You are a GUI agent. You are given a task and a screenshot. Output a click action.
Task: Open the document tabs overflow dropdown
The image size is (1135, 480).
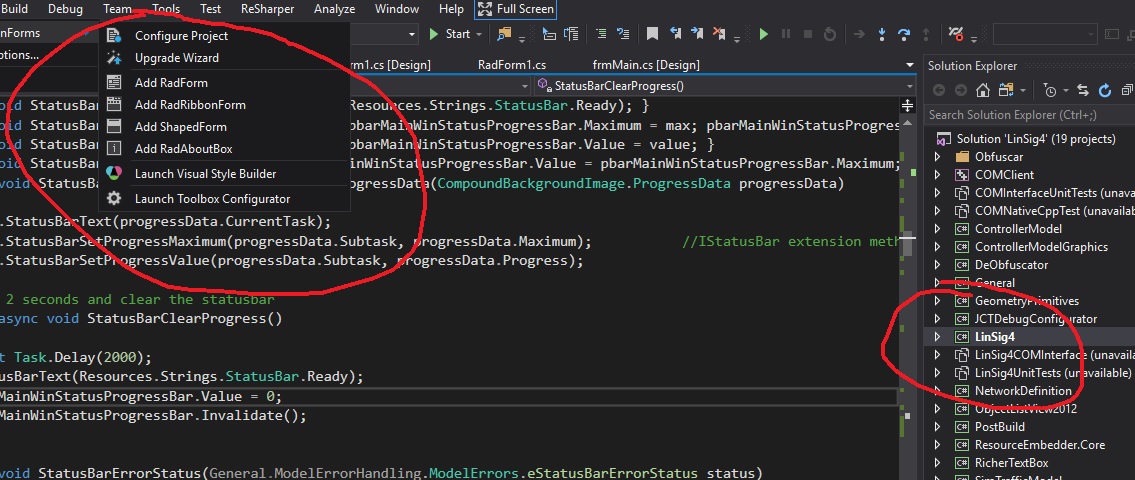click(x=910, y=65)
